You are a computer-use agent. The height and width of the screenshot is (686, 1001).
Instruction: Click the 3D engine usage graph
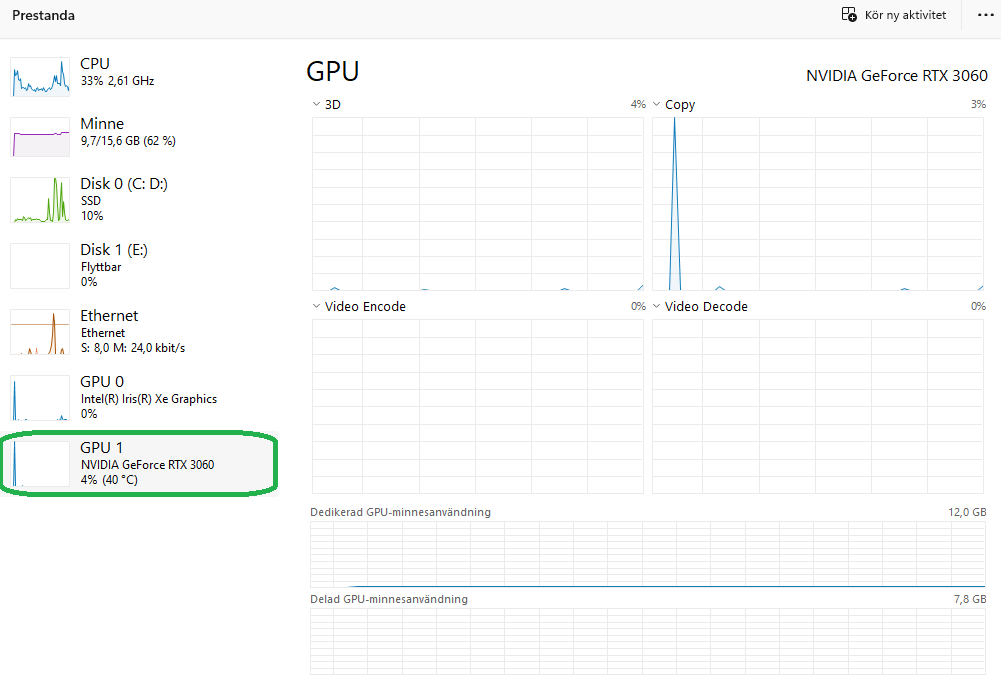pyautogui.click(x=478, y=204)
